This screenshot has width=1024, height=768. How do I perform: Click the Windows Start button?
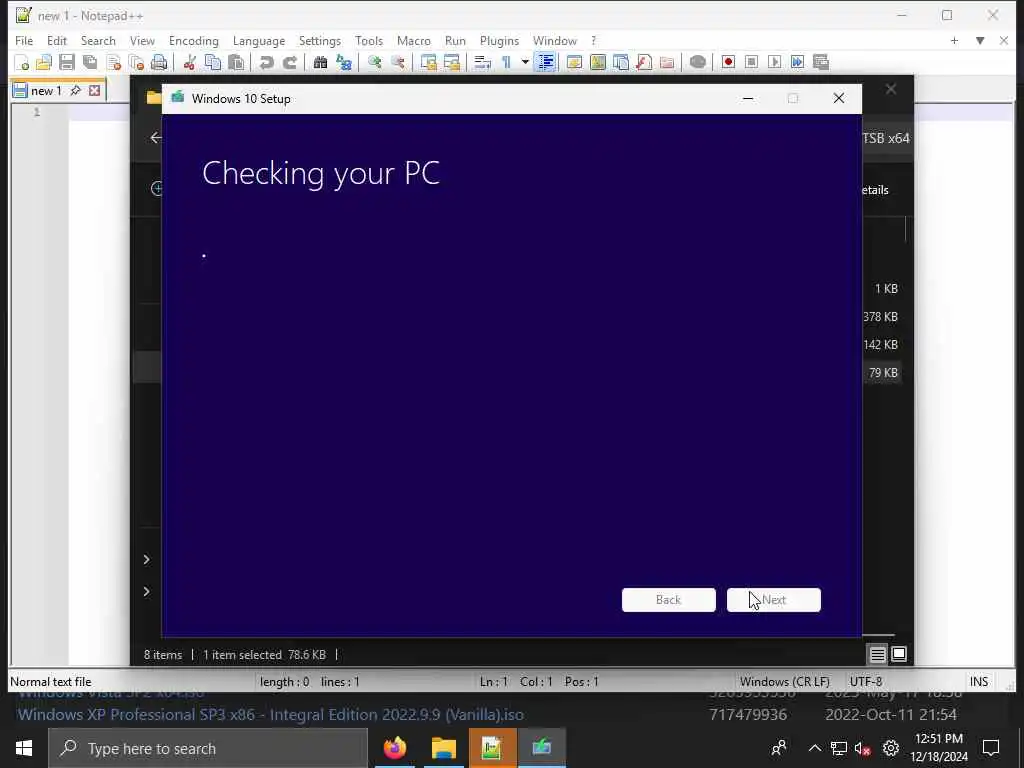24,748
